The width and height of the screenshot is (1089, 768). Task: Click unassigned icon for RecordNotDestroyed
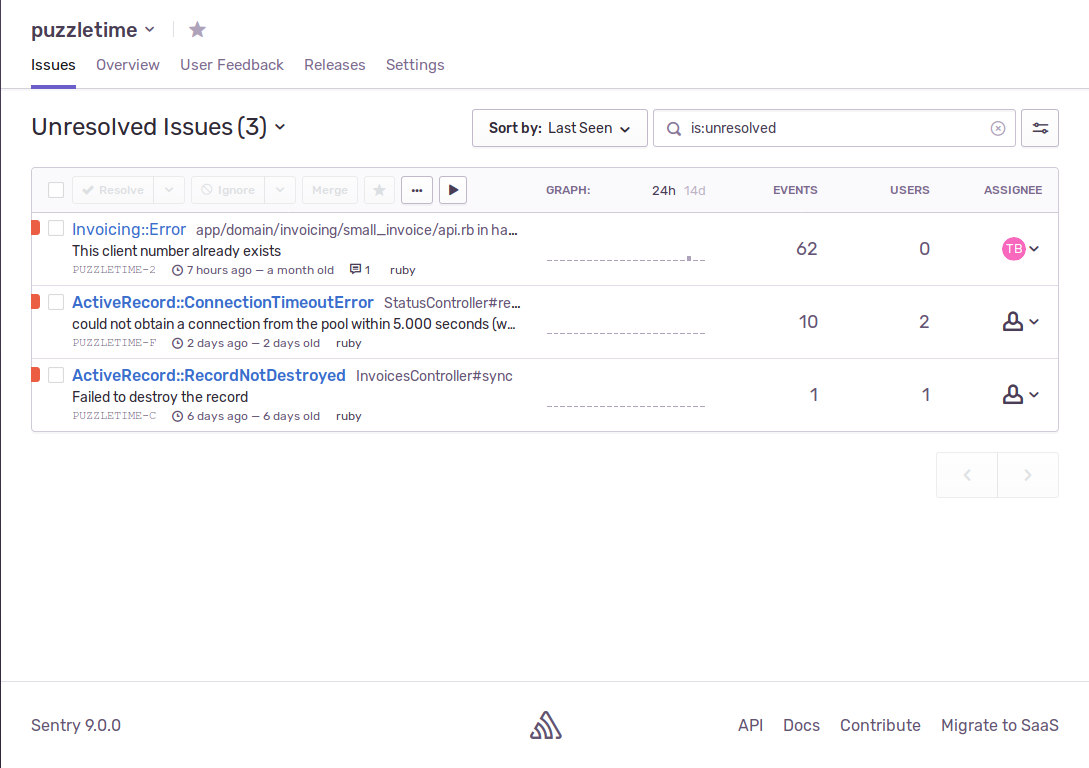pos(1013,394)
